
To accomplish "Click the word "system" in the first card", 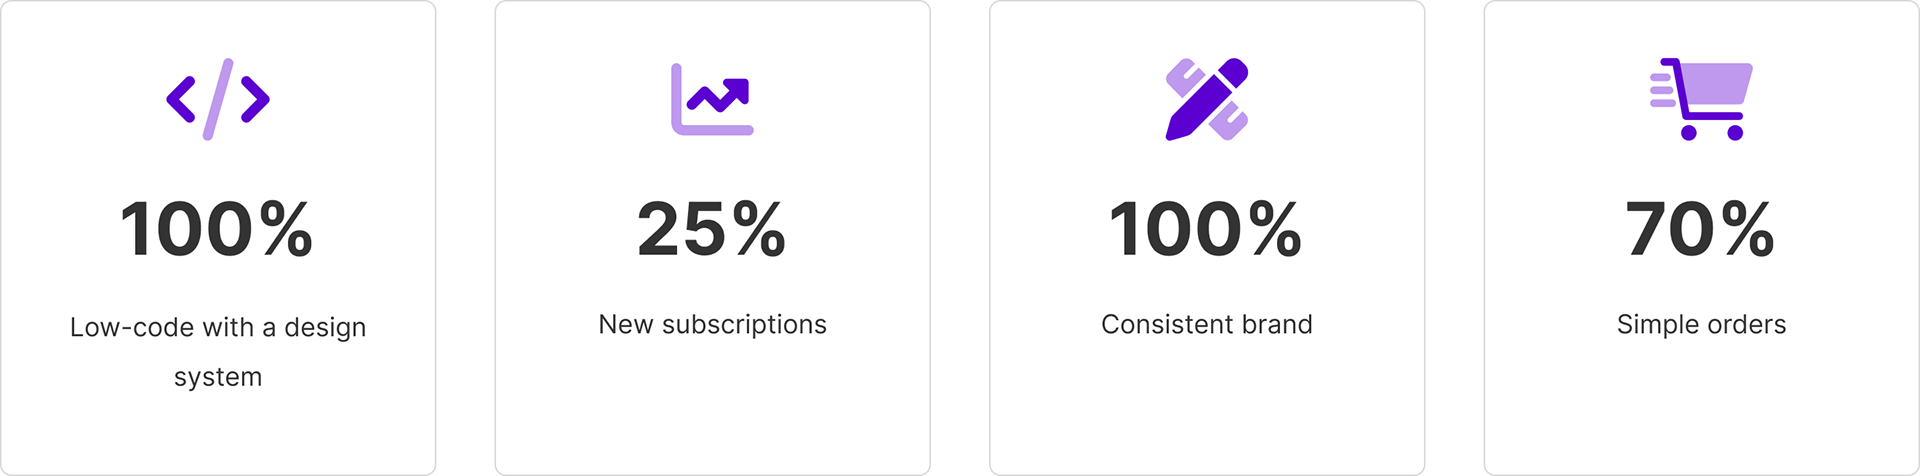I will tap(218, 377).
